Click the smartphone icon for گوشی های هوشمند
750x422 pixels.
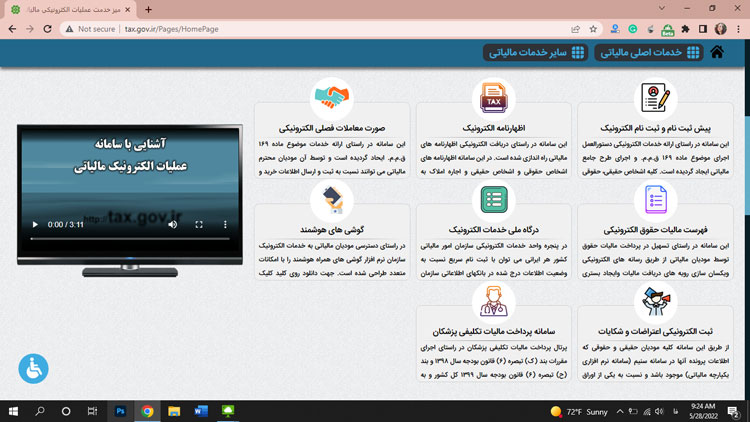point(332,200)
